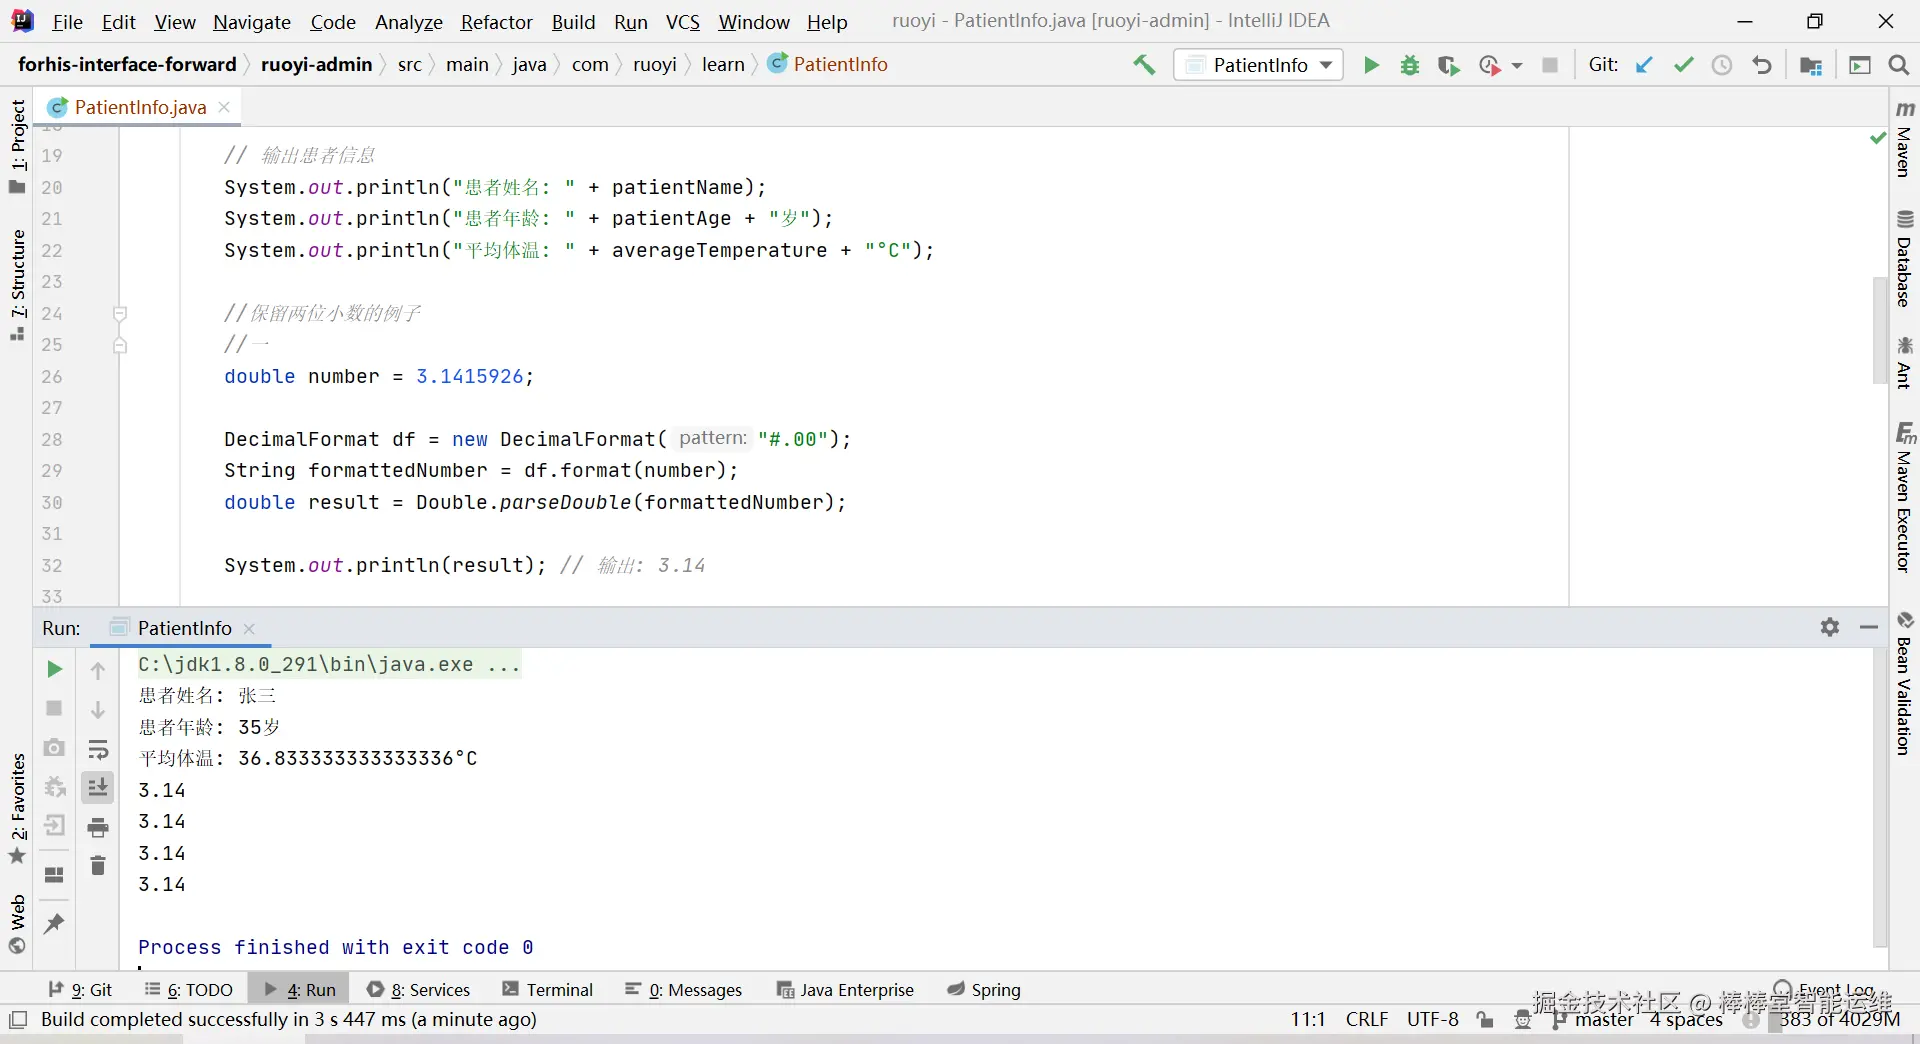
Task: Jump up the stack trace arrow
Action: pos(98,670)
